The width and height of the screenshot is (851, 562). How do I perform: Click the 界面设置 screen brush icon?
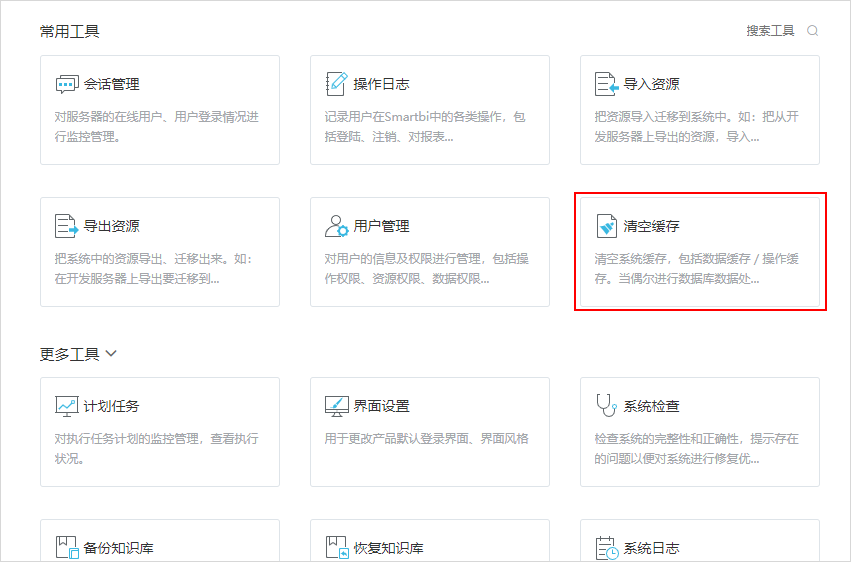(x=336, y=406)
